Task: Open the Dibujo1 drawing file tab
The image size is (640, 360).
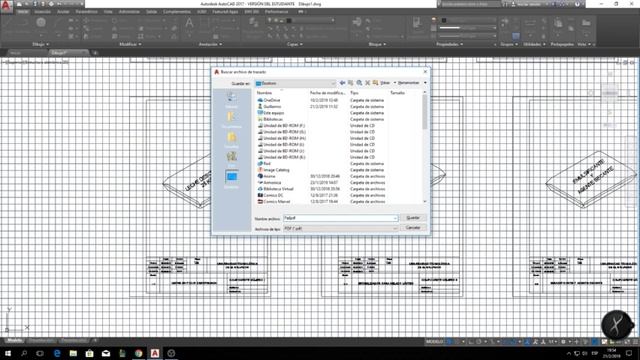Action: [68, 53]
